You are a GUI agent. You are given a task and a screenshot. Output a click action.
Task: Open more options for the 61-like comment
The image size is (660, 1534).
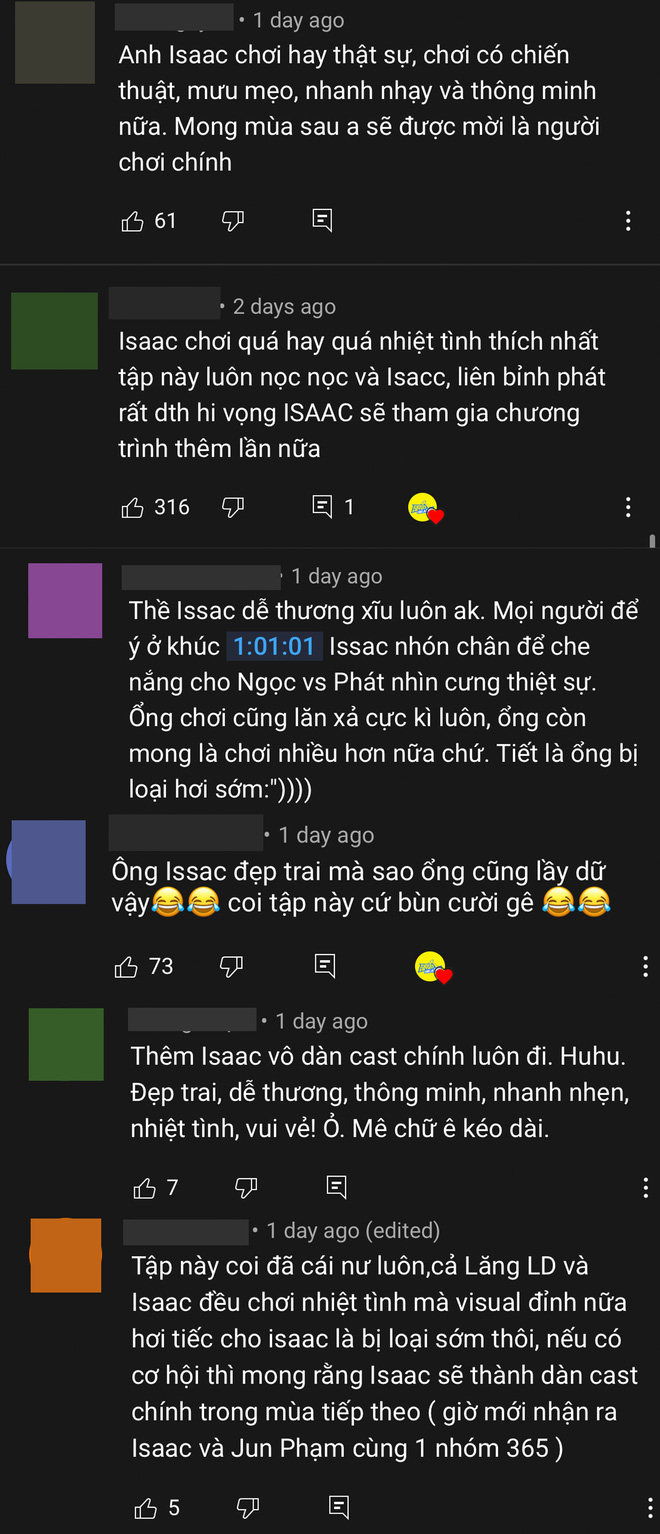628,222
